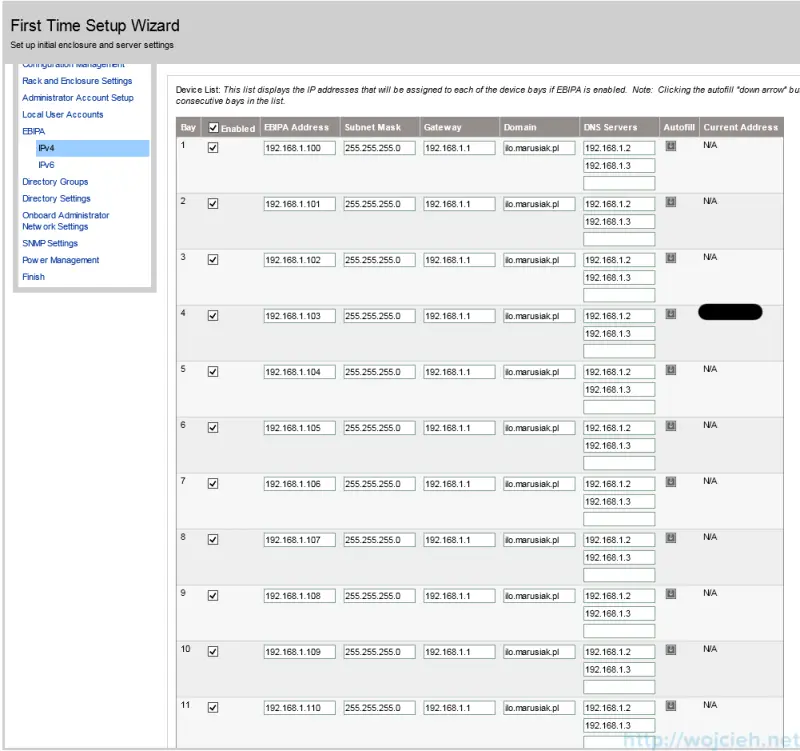Use the autofill arrow in bay 6 row
Image resolution: width=800 pixels, height=751 pixels.
coord(670,426)
